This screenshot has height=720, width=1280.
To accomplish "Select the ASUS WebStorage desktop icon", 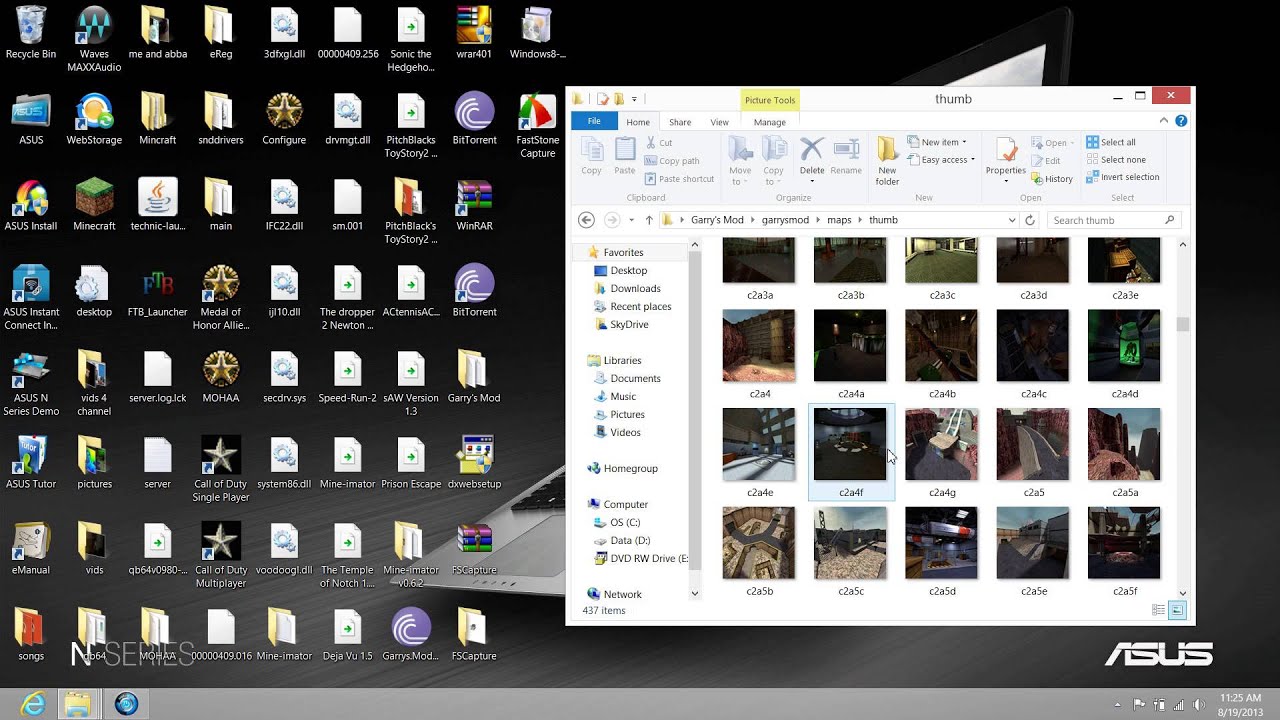I will click(x=94, y=119).
